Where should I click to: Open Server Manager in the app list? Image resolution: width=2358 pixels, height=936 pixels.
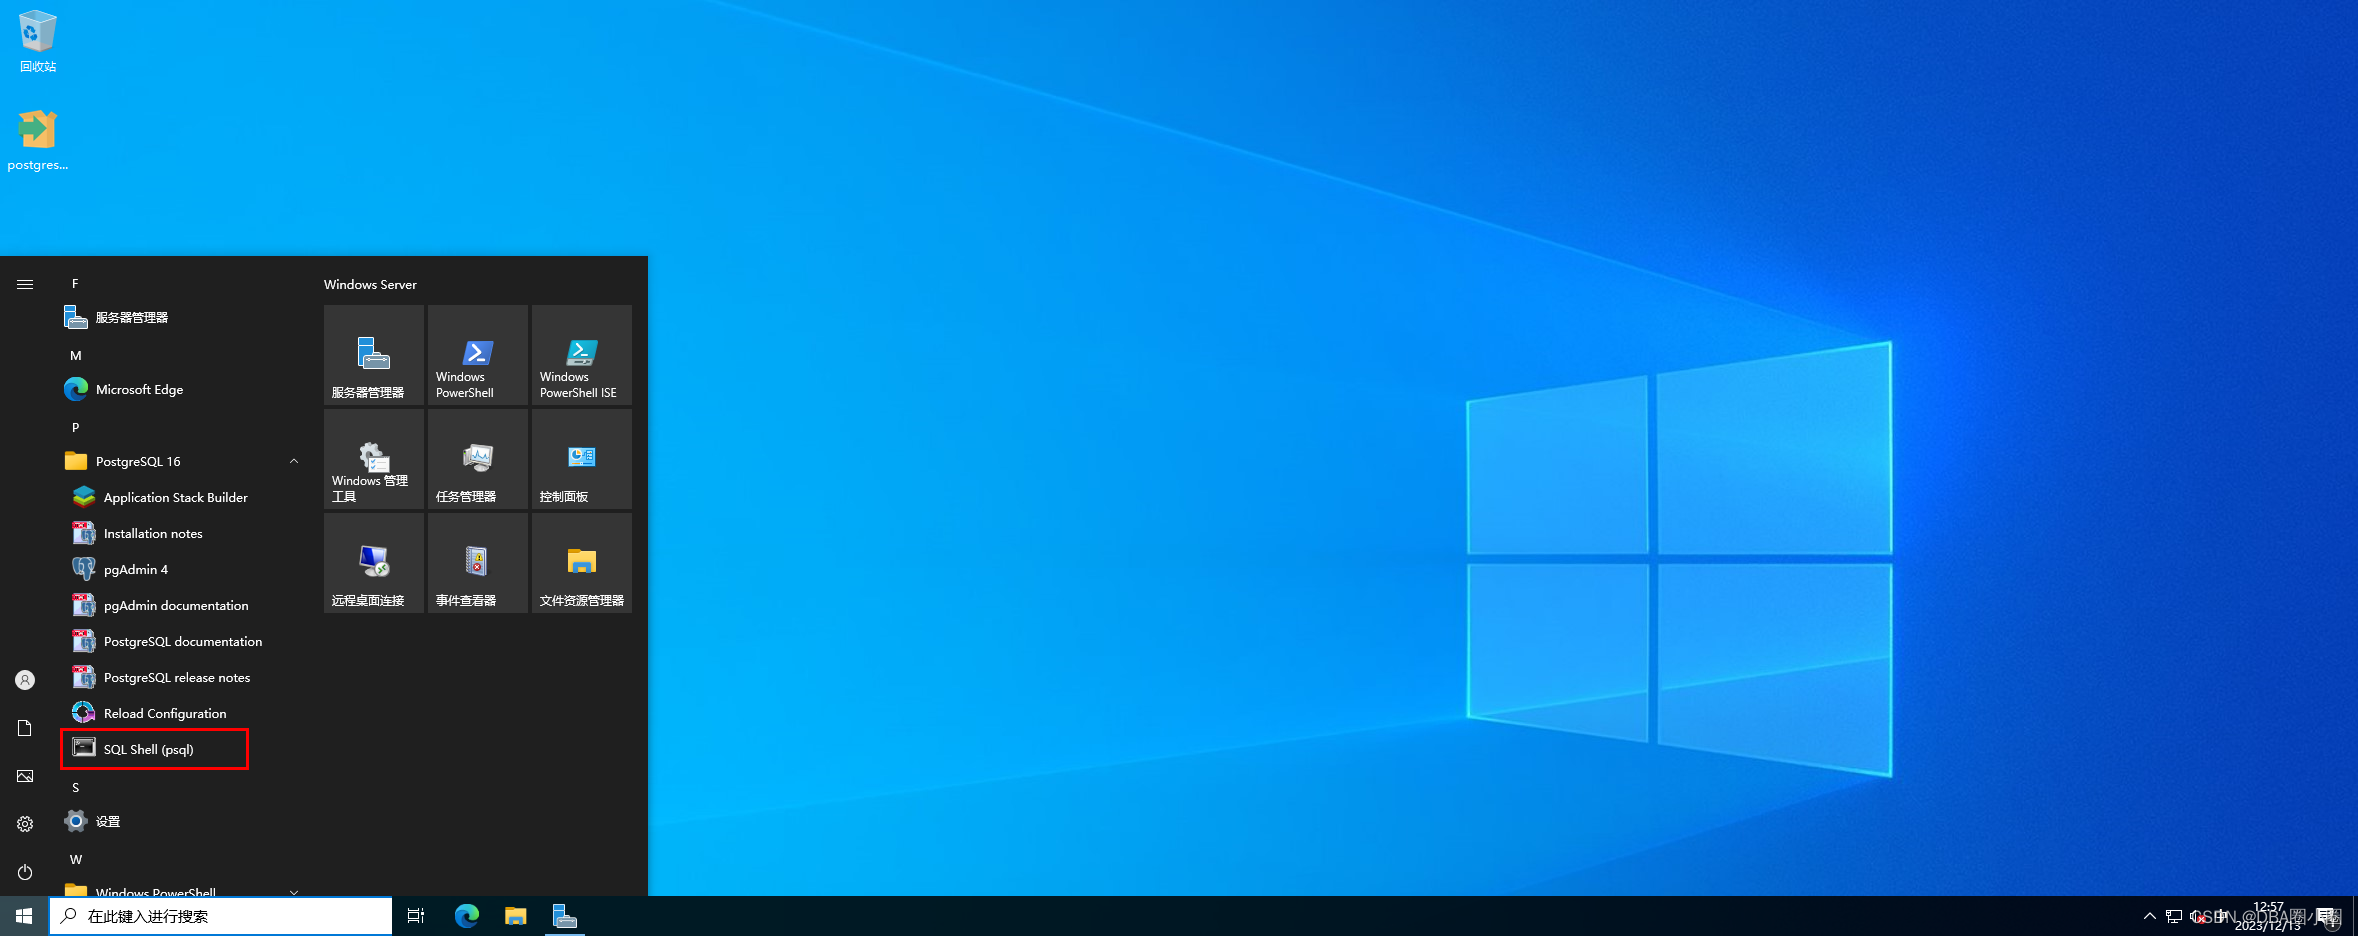(x=181, y=318)
